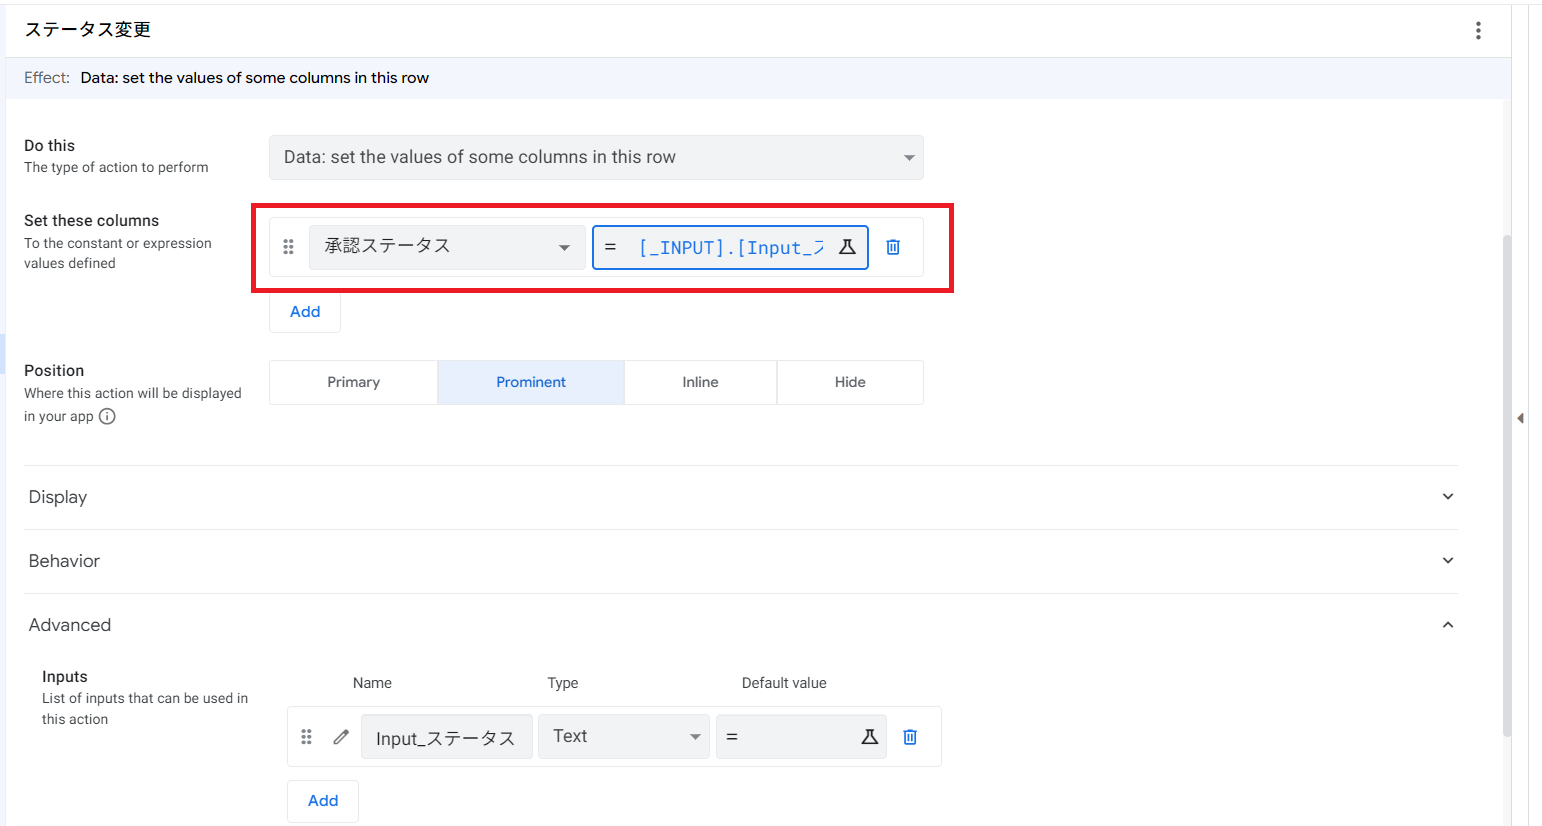
Task: Open the Text input type dropdown
Action: click(x=624, y=737)
